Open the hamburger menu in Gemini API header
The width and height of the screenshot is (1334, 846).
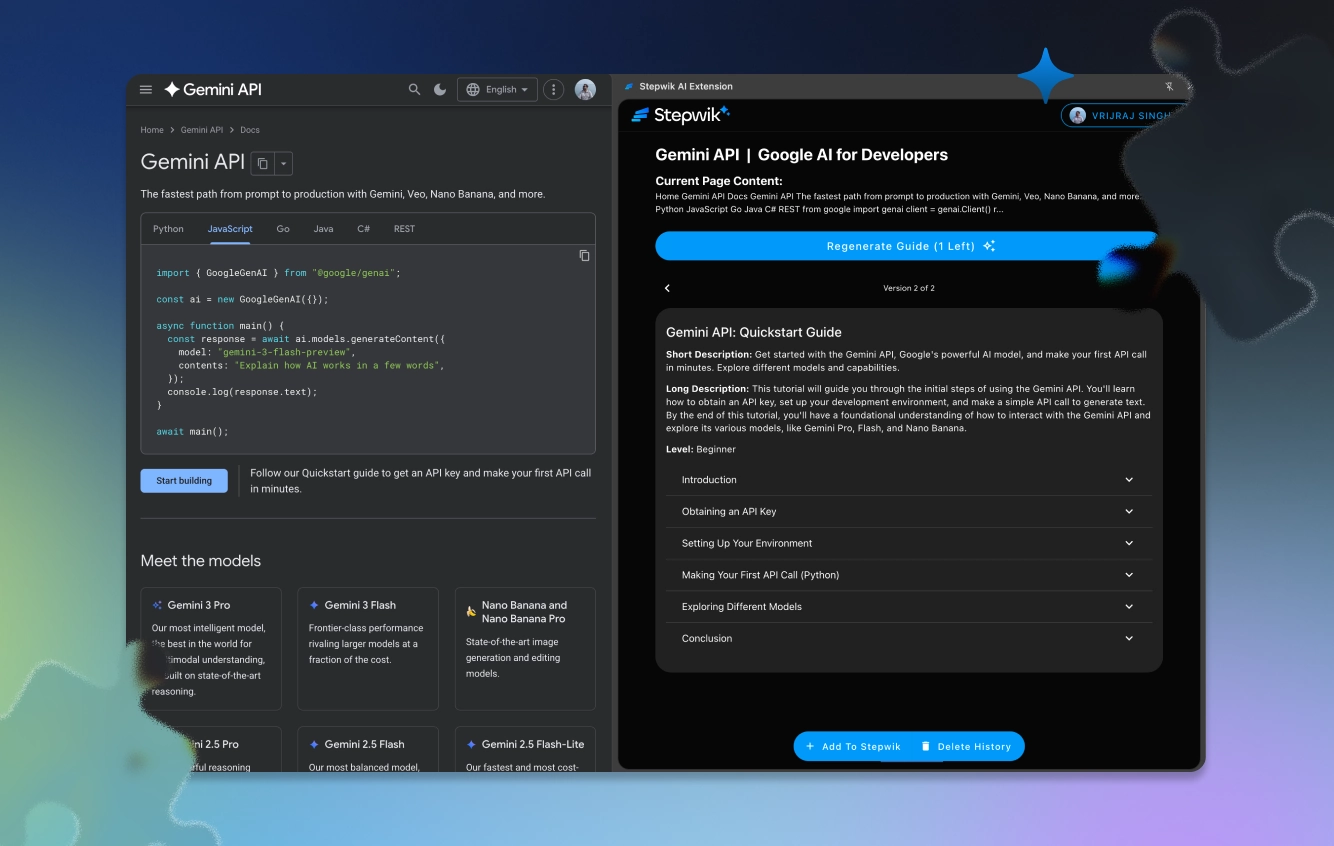tap(146, 90)
